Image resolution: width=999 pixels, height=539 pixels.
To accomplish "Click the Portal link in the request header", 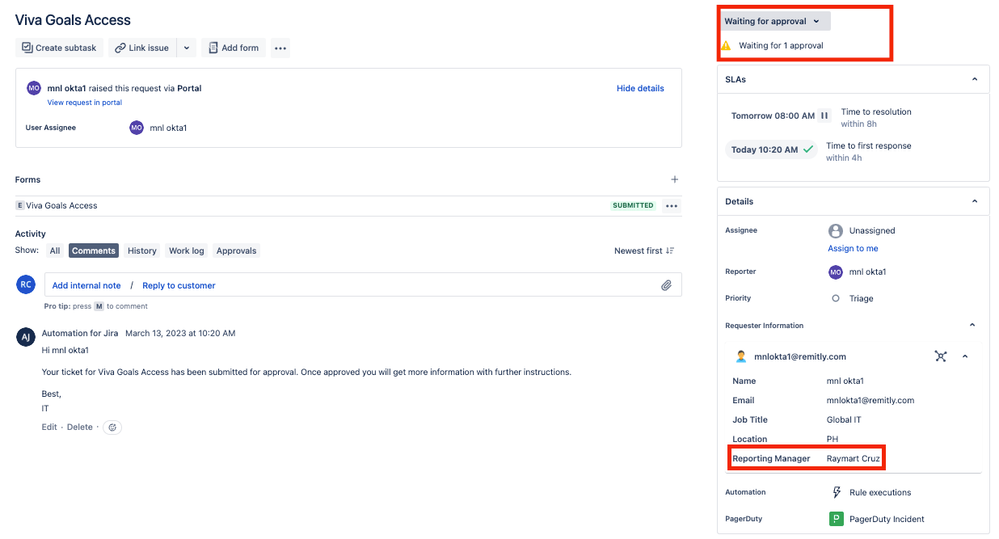I will pyautogui.click(x=189, y=89).
